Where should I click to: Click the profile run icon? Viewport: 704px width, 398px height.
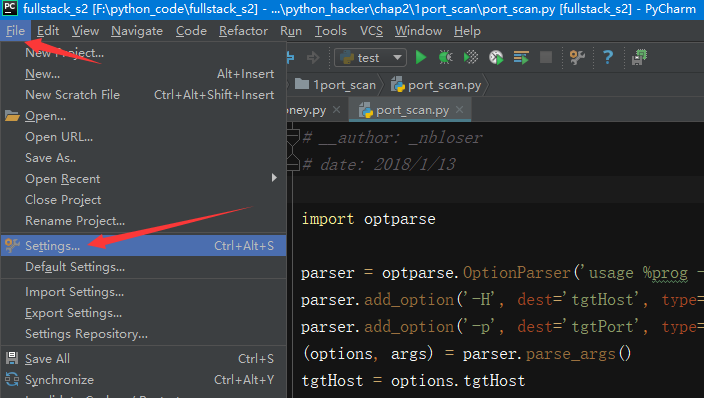pos(496,57)
